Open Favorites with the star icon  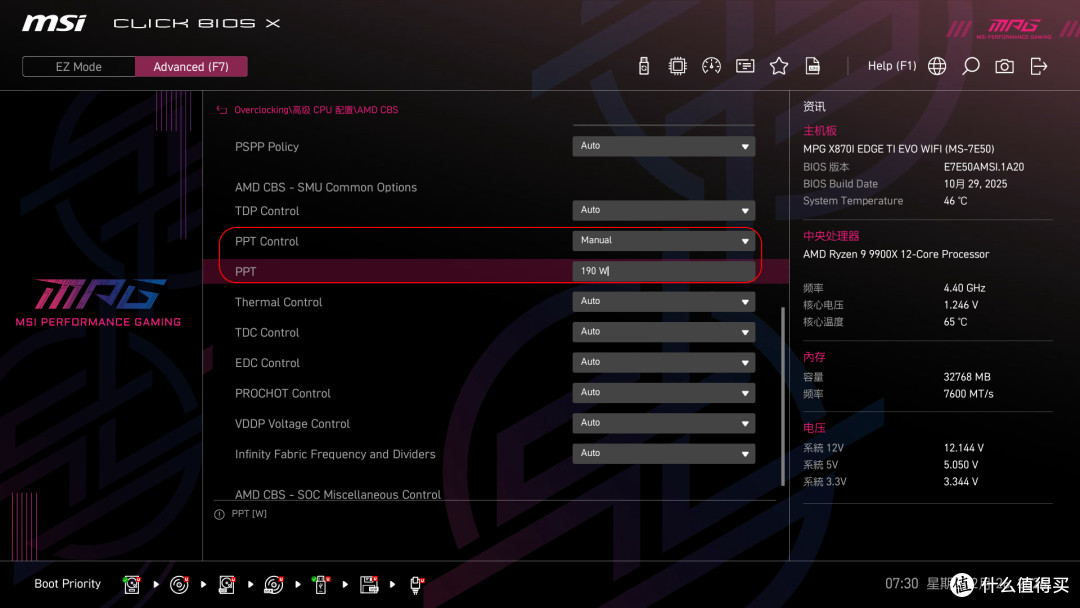coord(779,66)
